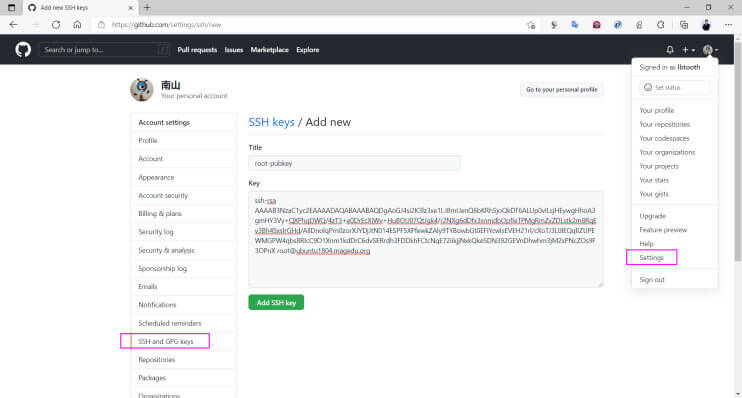Image resolution: width=742 pixels, height=398 pixels.
Task: Open the notifications bell
Action: (670, 50)
